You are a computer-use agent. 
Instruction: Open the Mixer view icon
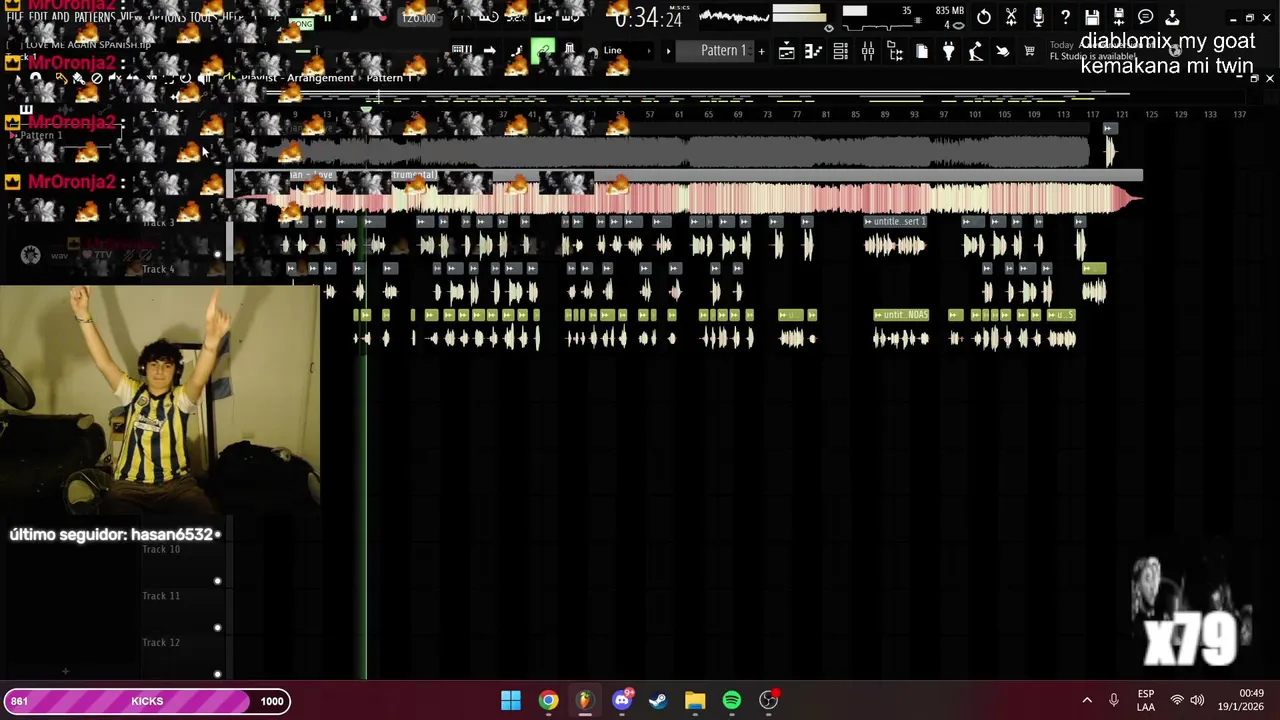tap(868, 51)
